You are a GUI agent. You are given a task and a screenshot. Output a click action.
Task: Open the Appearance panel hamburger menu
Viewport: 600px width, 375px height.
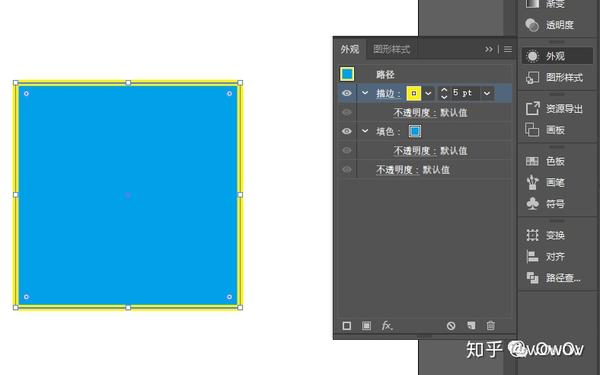(x=508, y=49)
